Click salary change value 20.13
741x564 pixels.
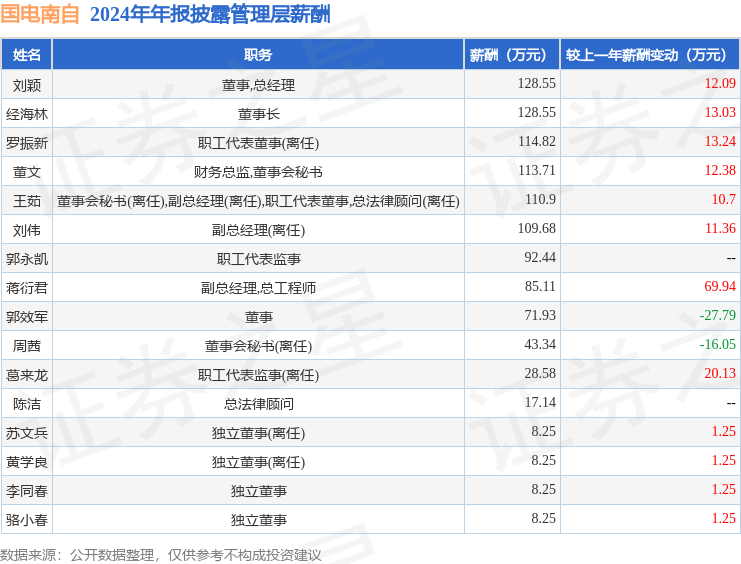coord(720,373)
